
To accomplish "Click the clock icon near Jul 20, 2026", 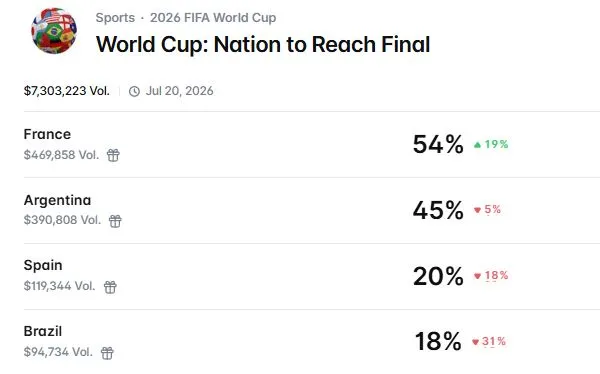I will coord(134,91).
